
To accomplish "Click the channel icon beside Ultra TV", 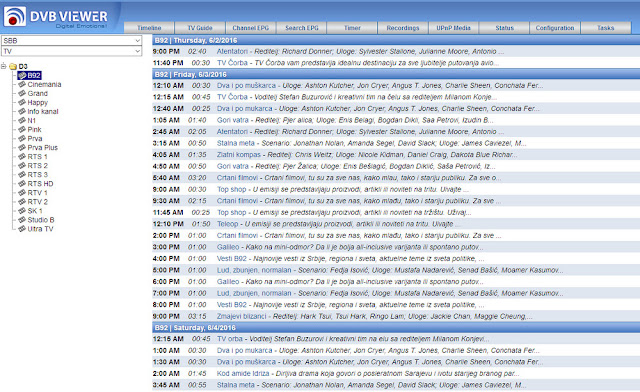I will [22, 228].
